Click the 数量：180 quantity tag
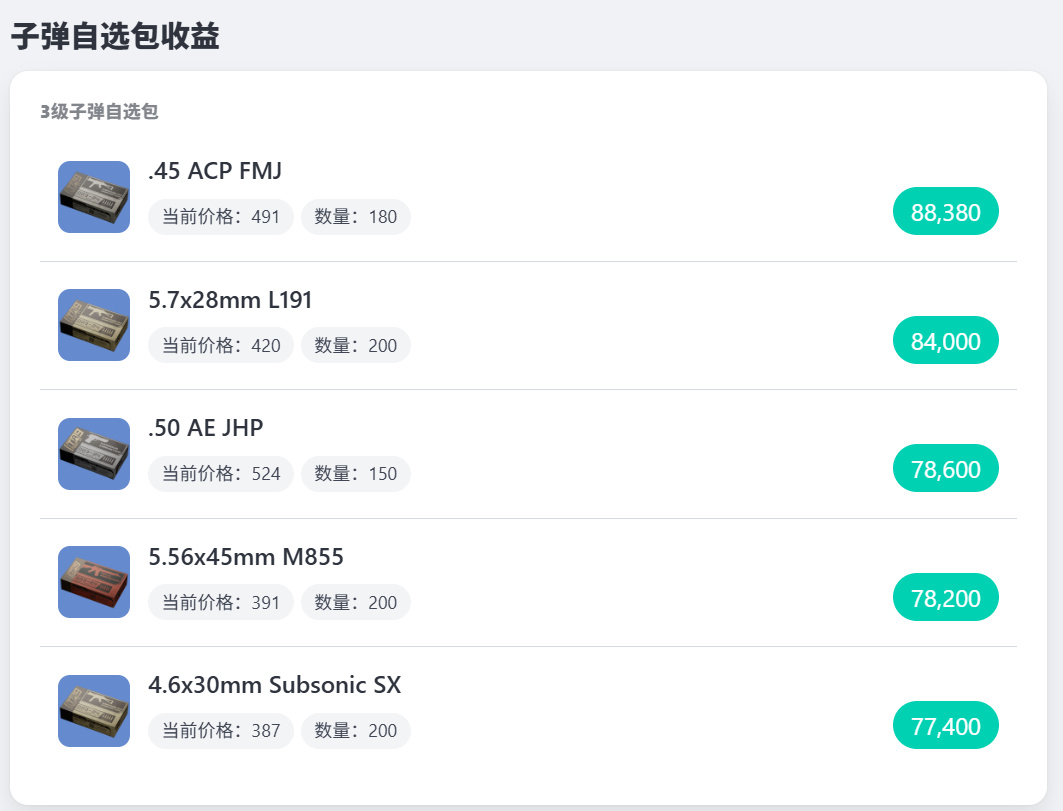 click(355, 217)
